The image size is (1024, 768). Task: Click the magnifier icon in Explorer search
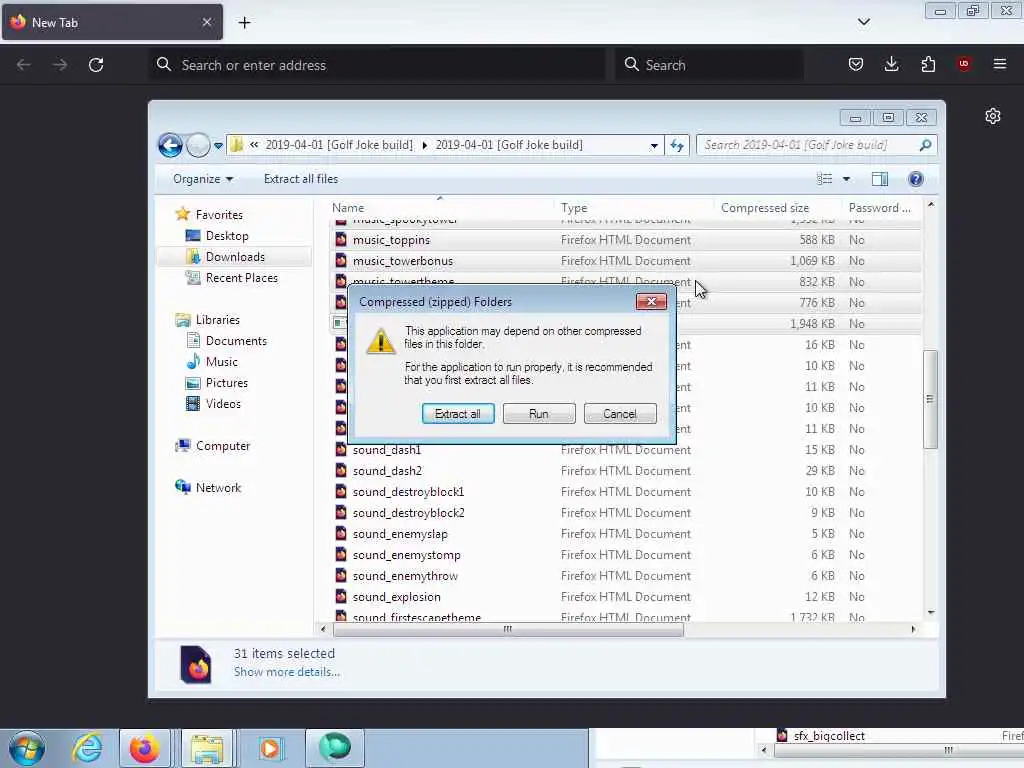pos(925,145)
